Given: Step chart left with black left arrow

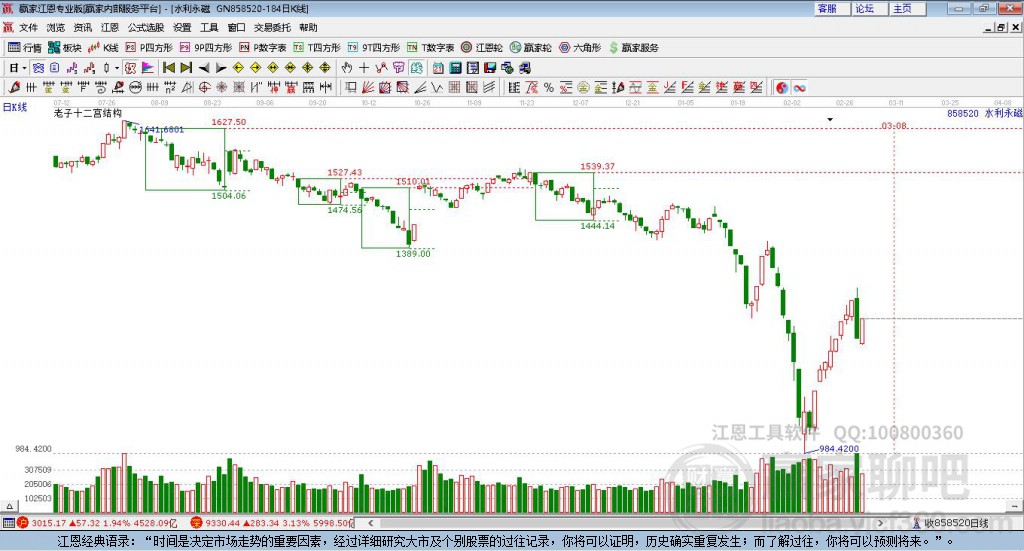Looking at the screenshot, I should [204, 68].
